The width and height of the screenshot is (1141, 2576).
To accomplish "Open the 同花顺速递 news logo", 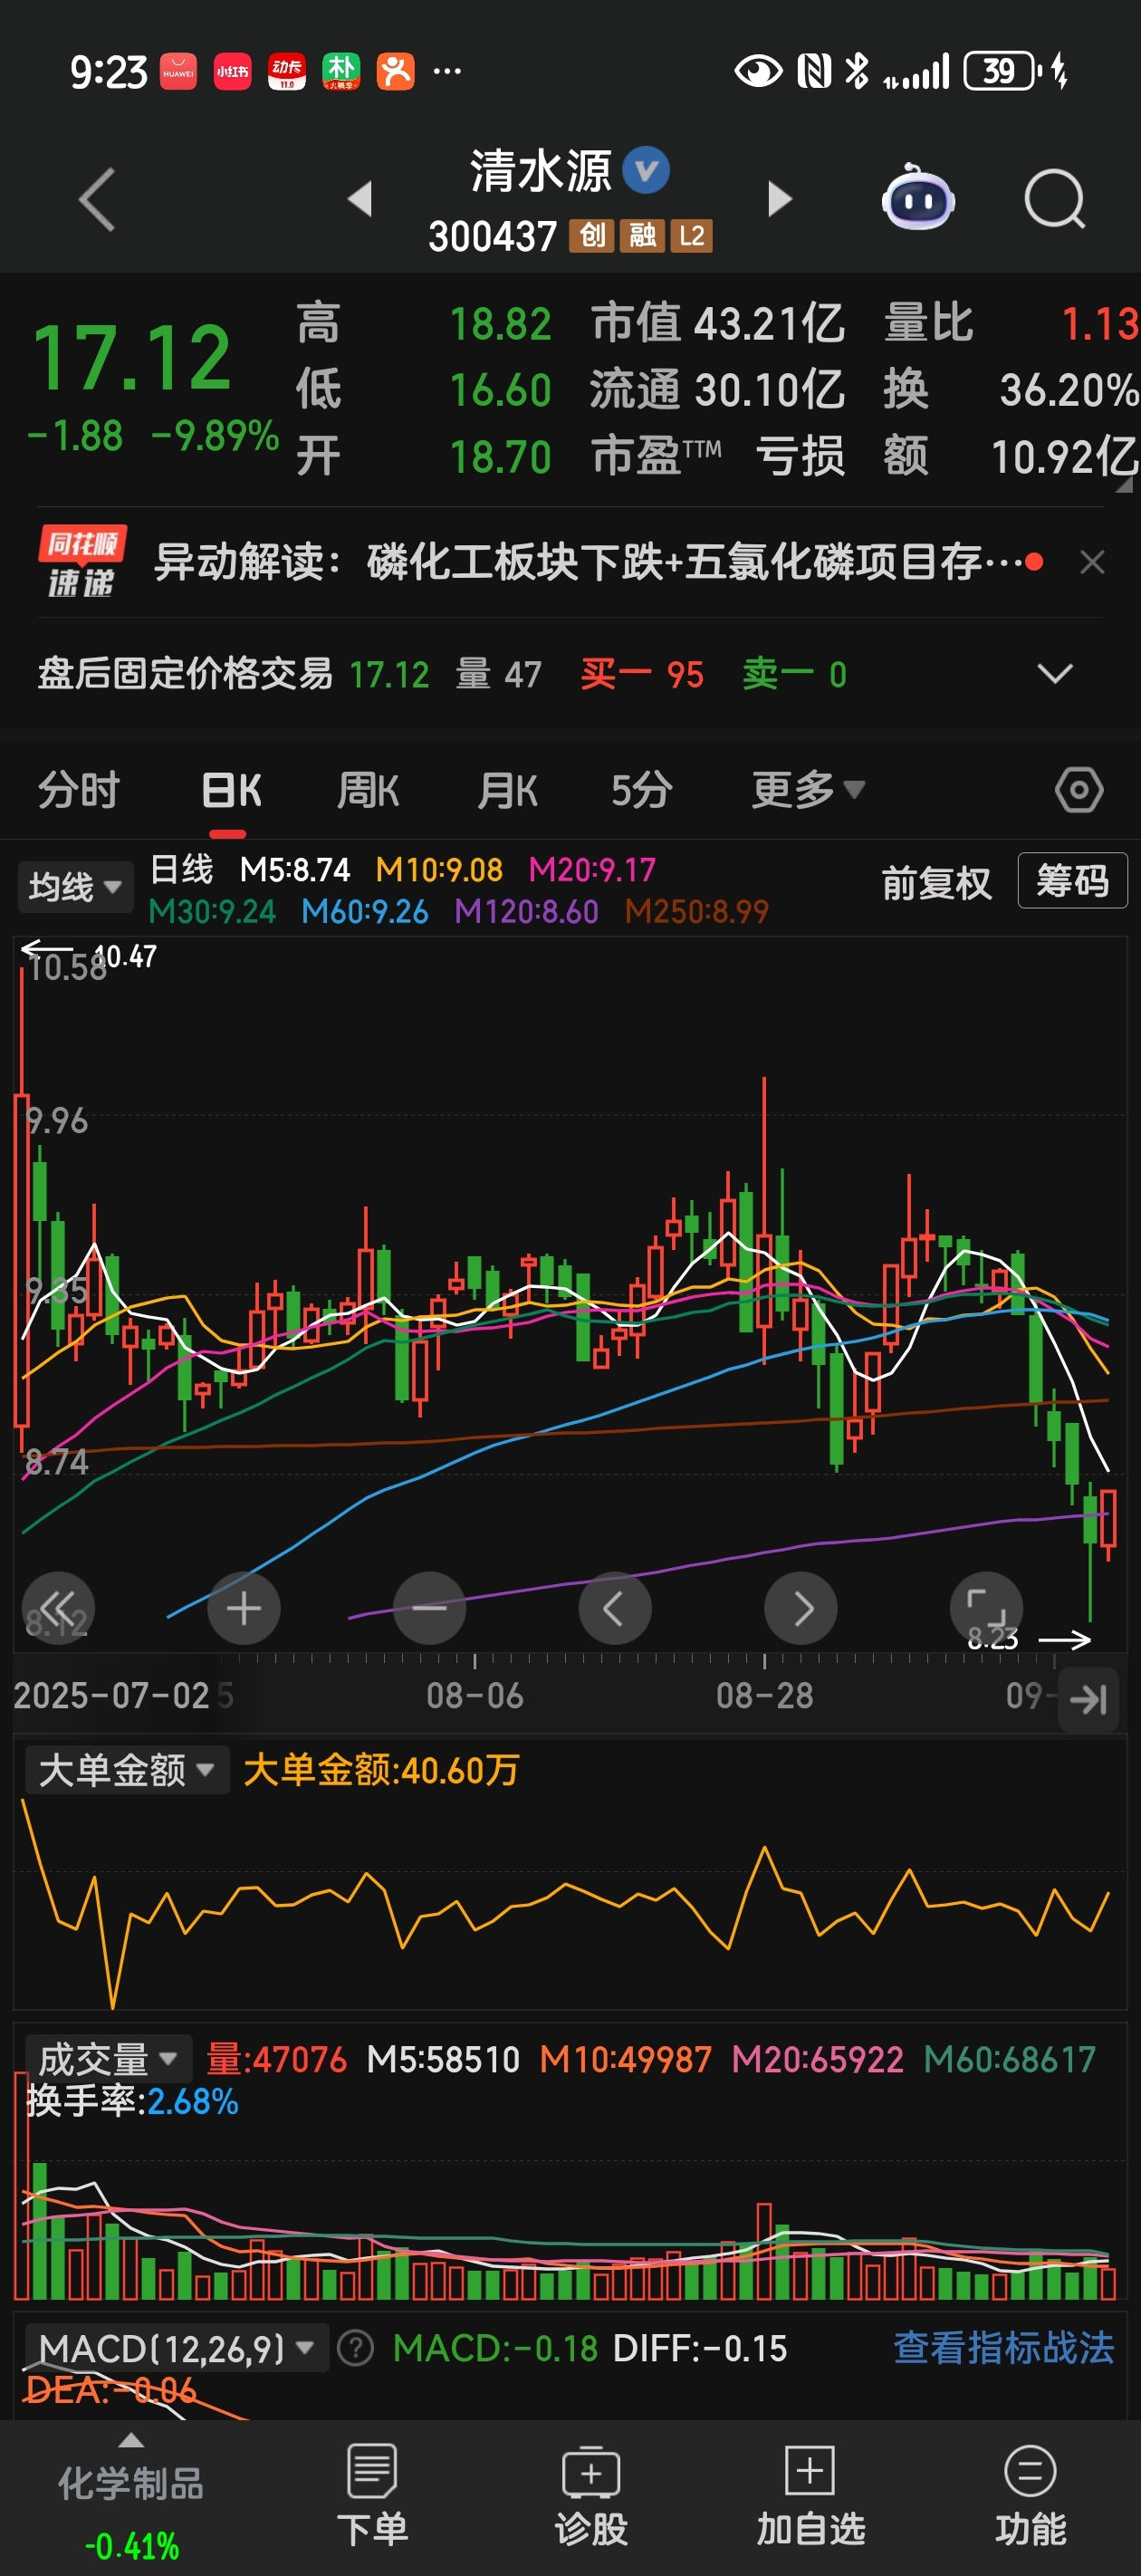I will (82, 562).
